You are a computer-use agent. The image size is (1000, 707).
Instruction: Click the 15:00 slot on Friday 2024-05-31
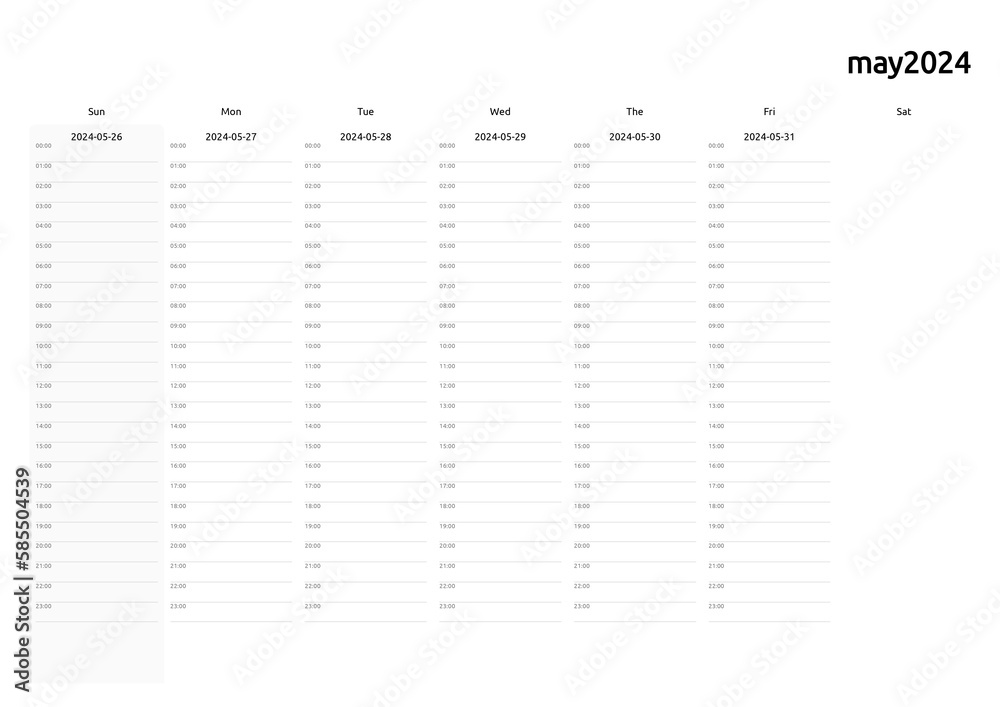[x=769, y=452]
